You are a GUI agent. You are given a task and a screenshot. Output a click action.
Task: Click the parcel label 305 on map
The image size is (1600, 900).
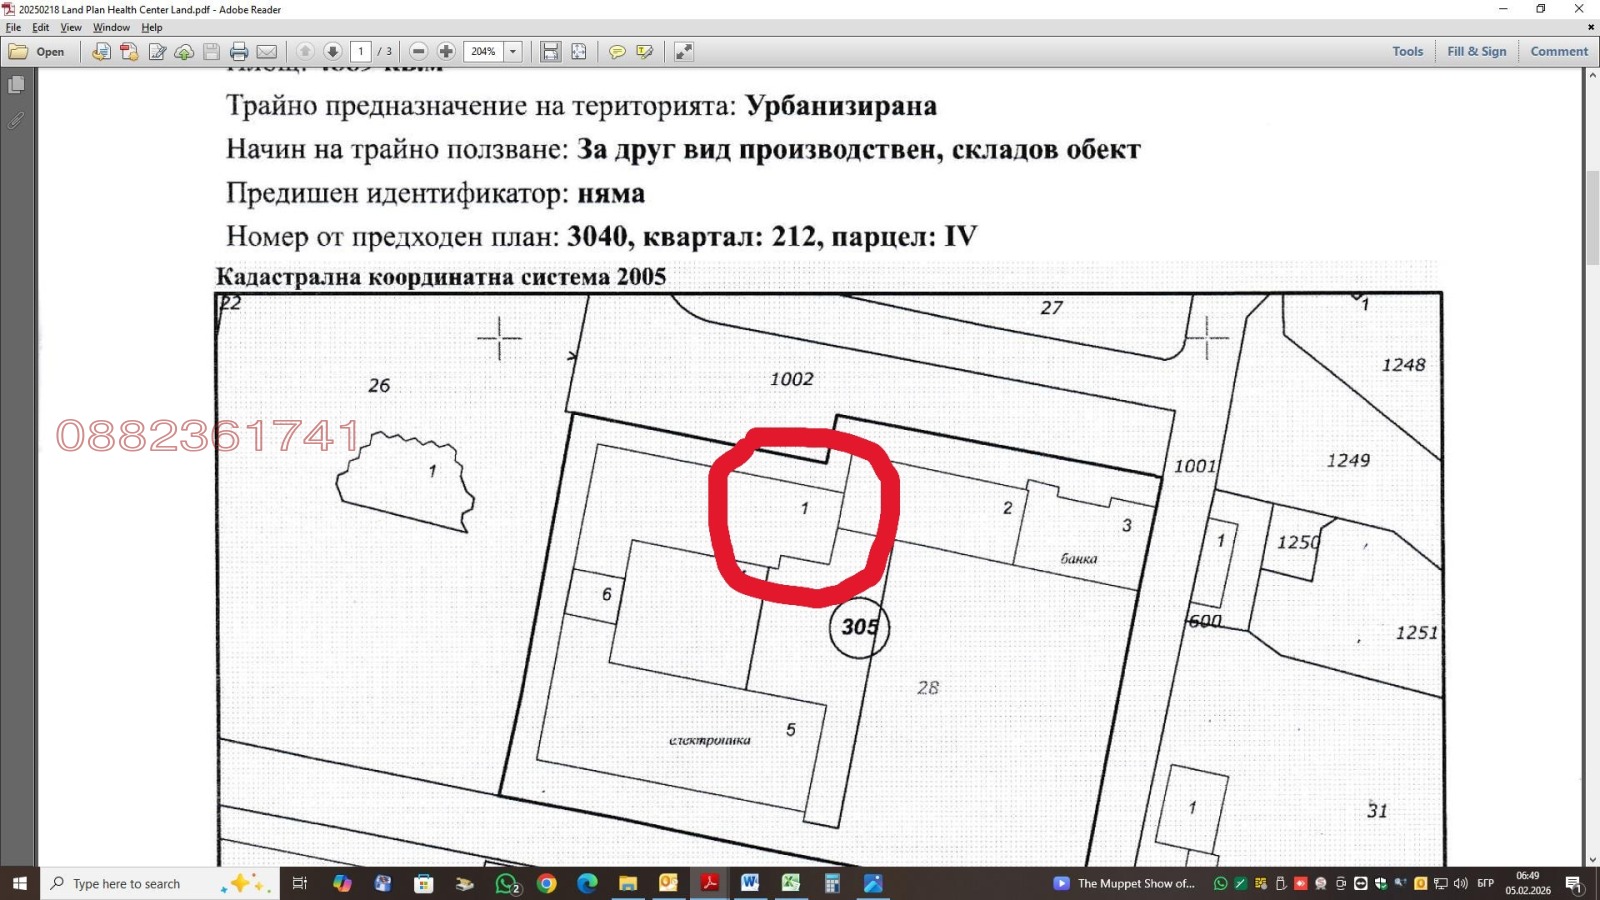(x=859, y=627)
